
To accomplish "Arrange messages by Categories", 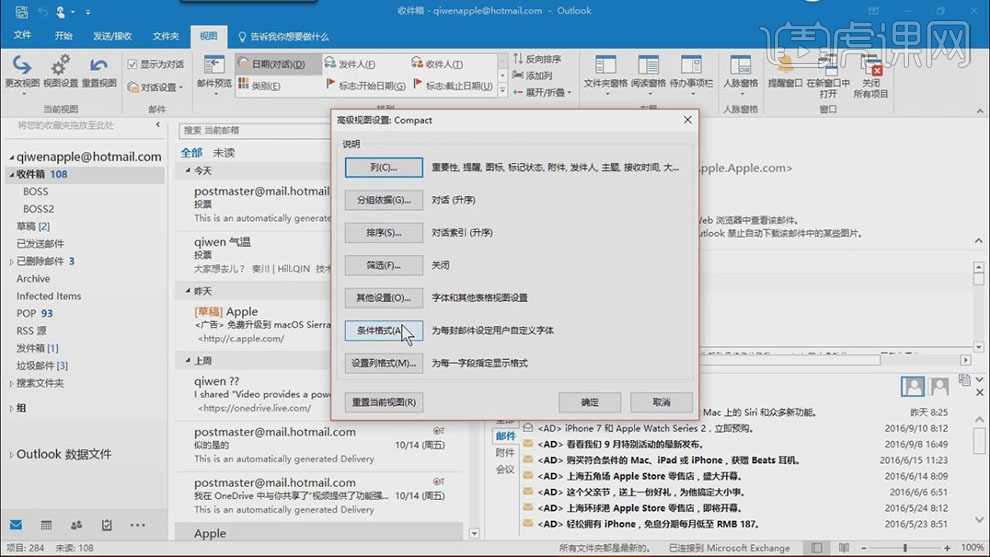I will [259, 85].
